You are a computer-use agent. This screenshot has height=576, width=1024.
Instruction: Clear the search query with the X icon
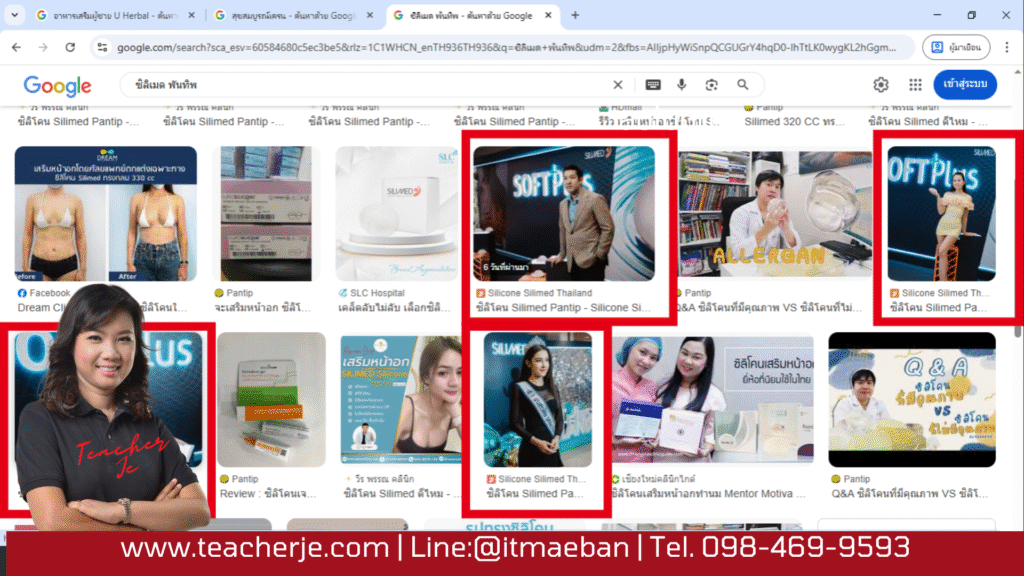tap(617, 85)
